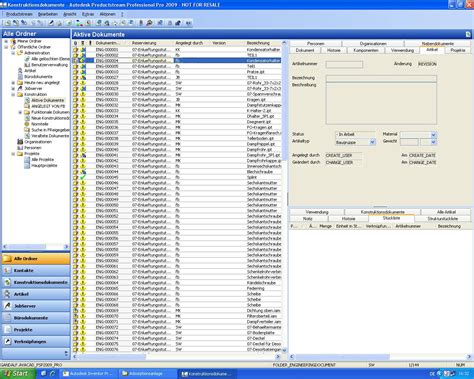This screenshot has width=474, height=379.
Task: Open the Projekte navigation button
Action: click(x=36, y=330)
